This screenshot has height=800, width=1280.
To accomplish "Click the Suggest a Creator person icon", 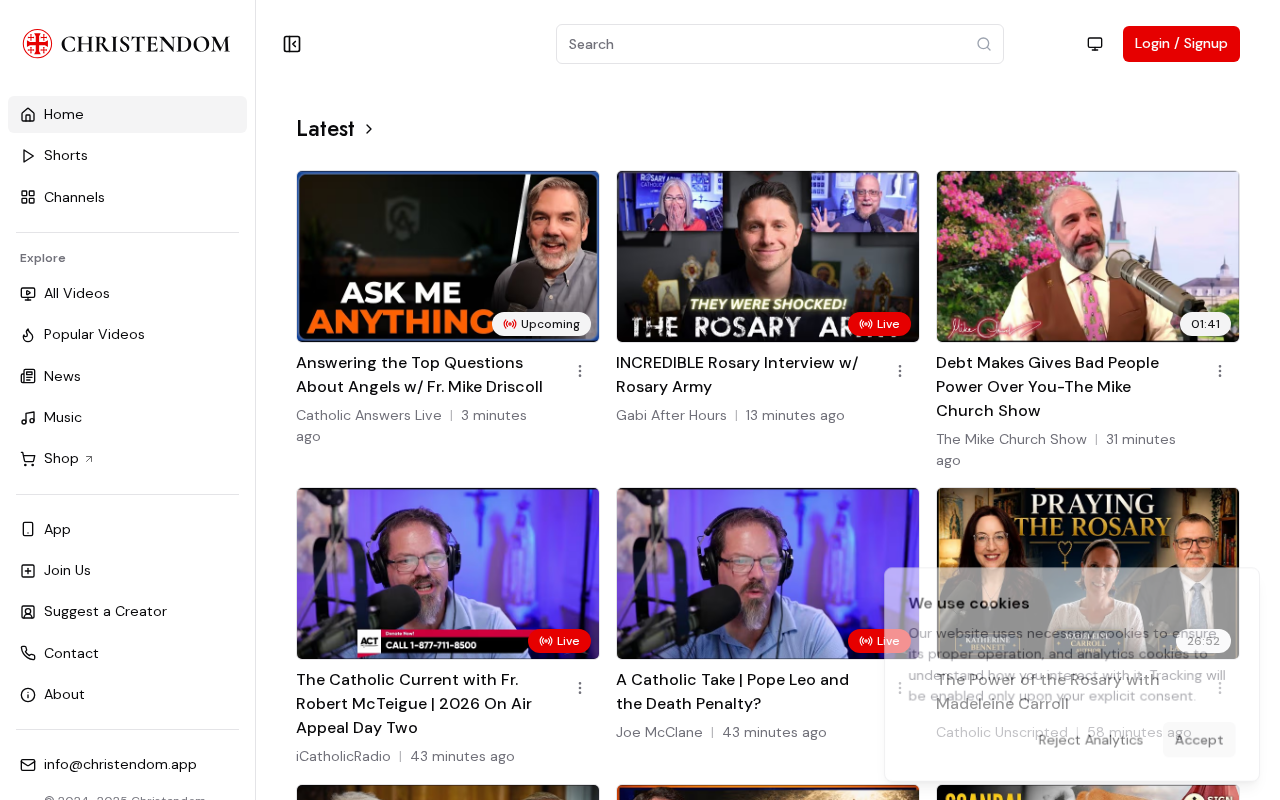I will (28, 612).
